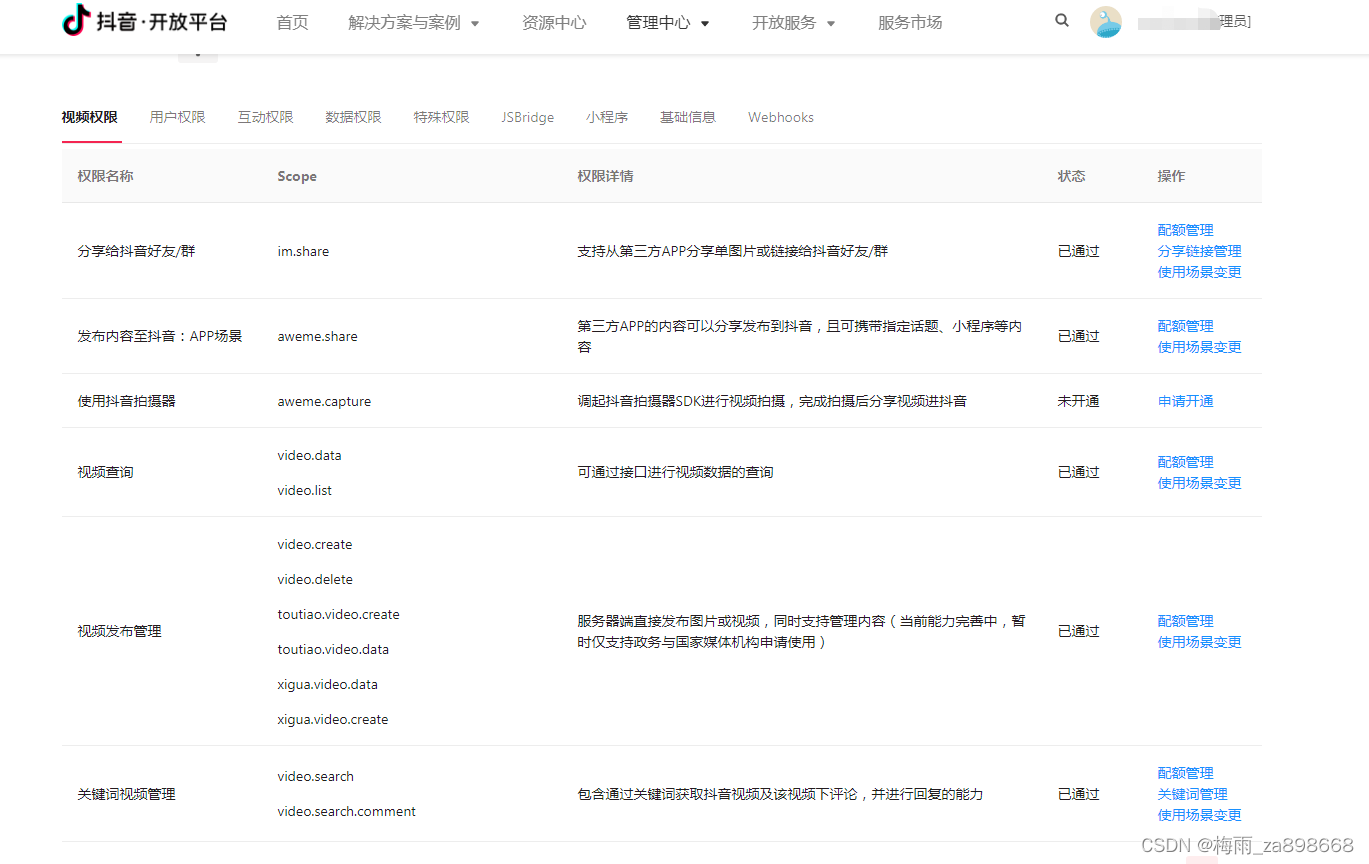Image resolution: width=1369 pixels, height=864 pixels.
Task: Click the user avatar in header
Action: [x=1105, y=22]
